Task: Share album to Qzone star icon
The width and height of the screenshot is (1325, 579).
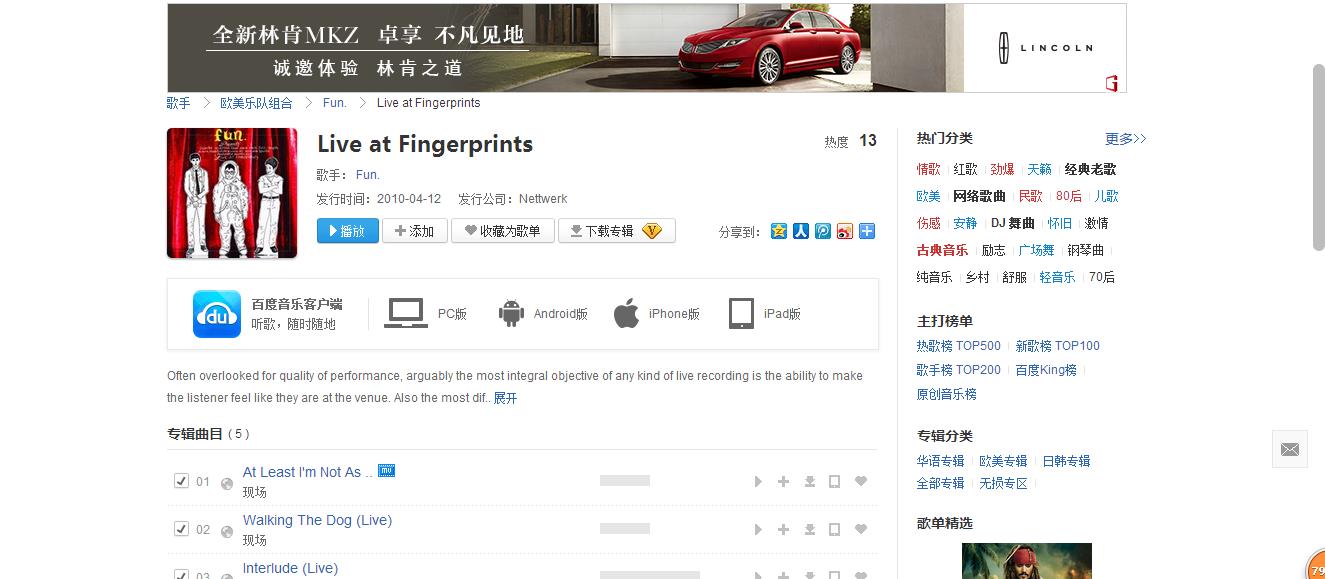Action: pos(779,231)
